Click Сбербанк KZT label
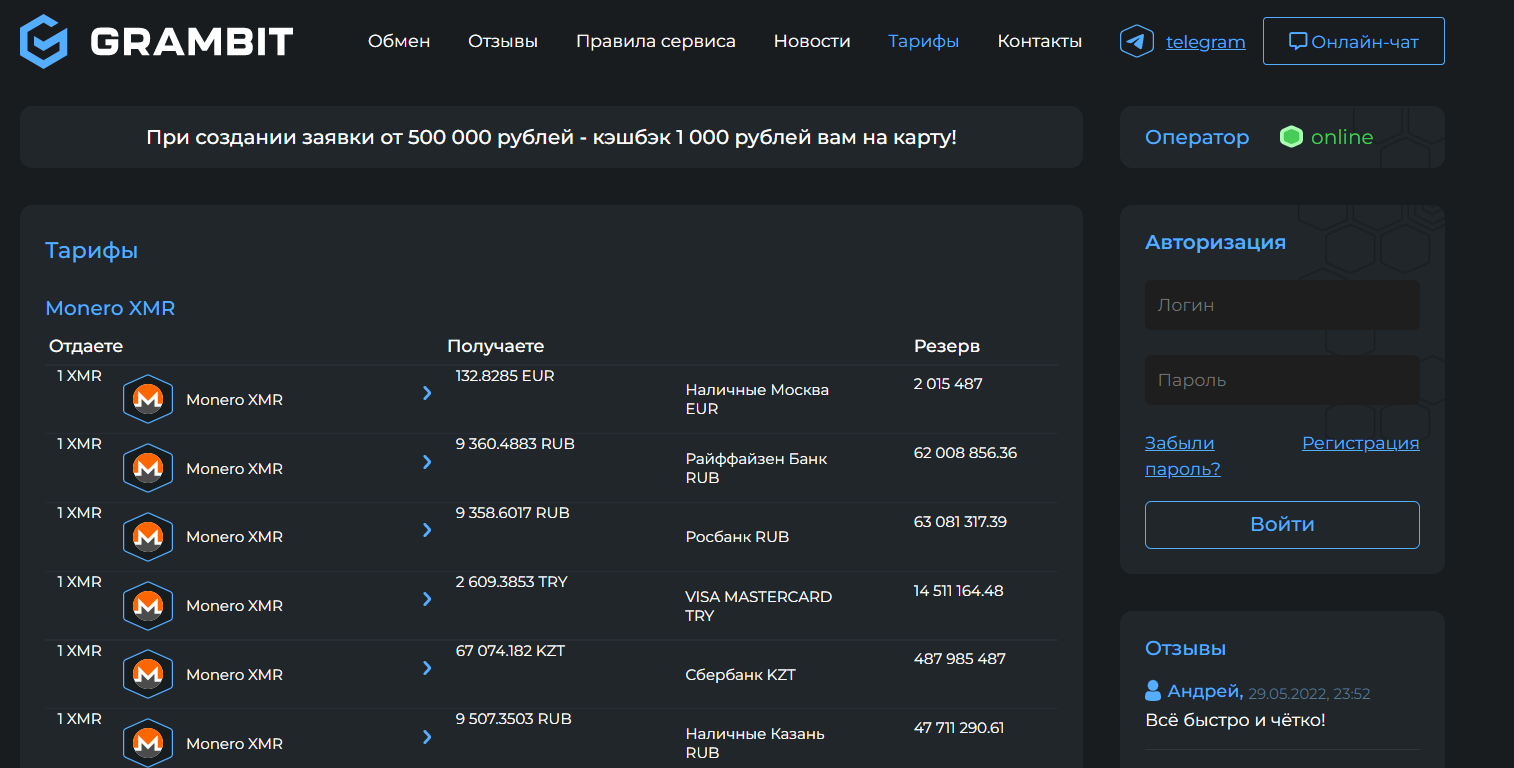The image size is (1514, 768). click(740, 675)
